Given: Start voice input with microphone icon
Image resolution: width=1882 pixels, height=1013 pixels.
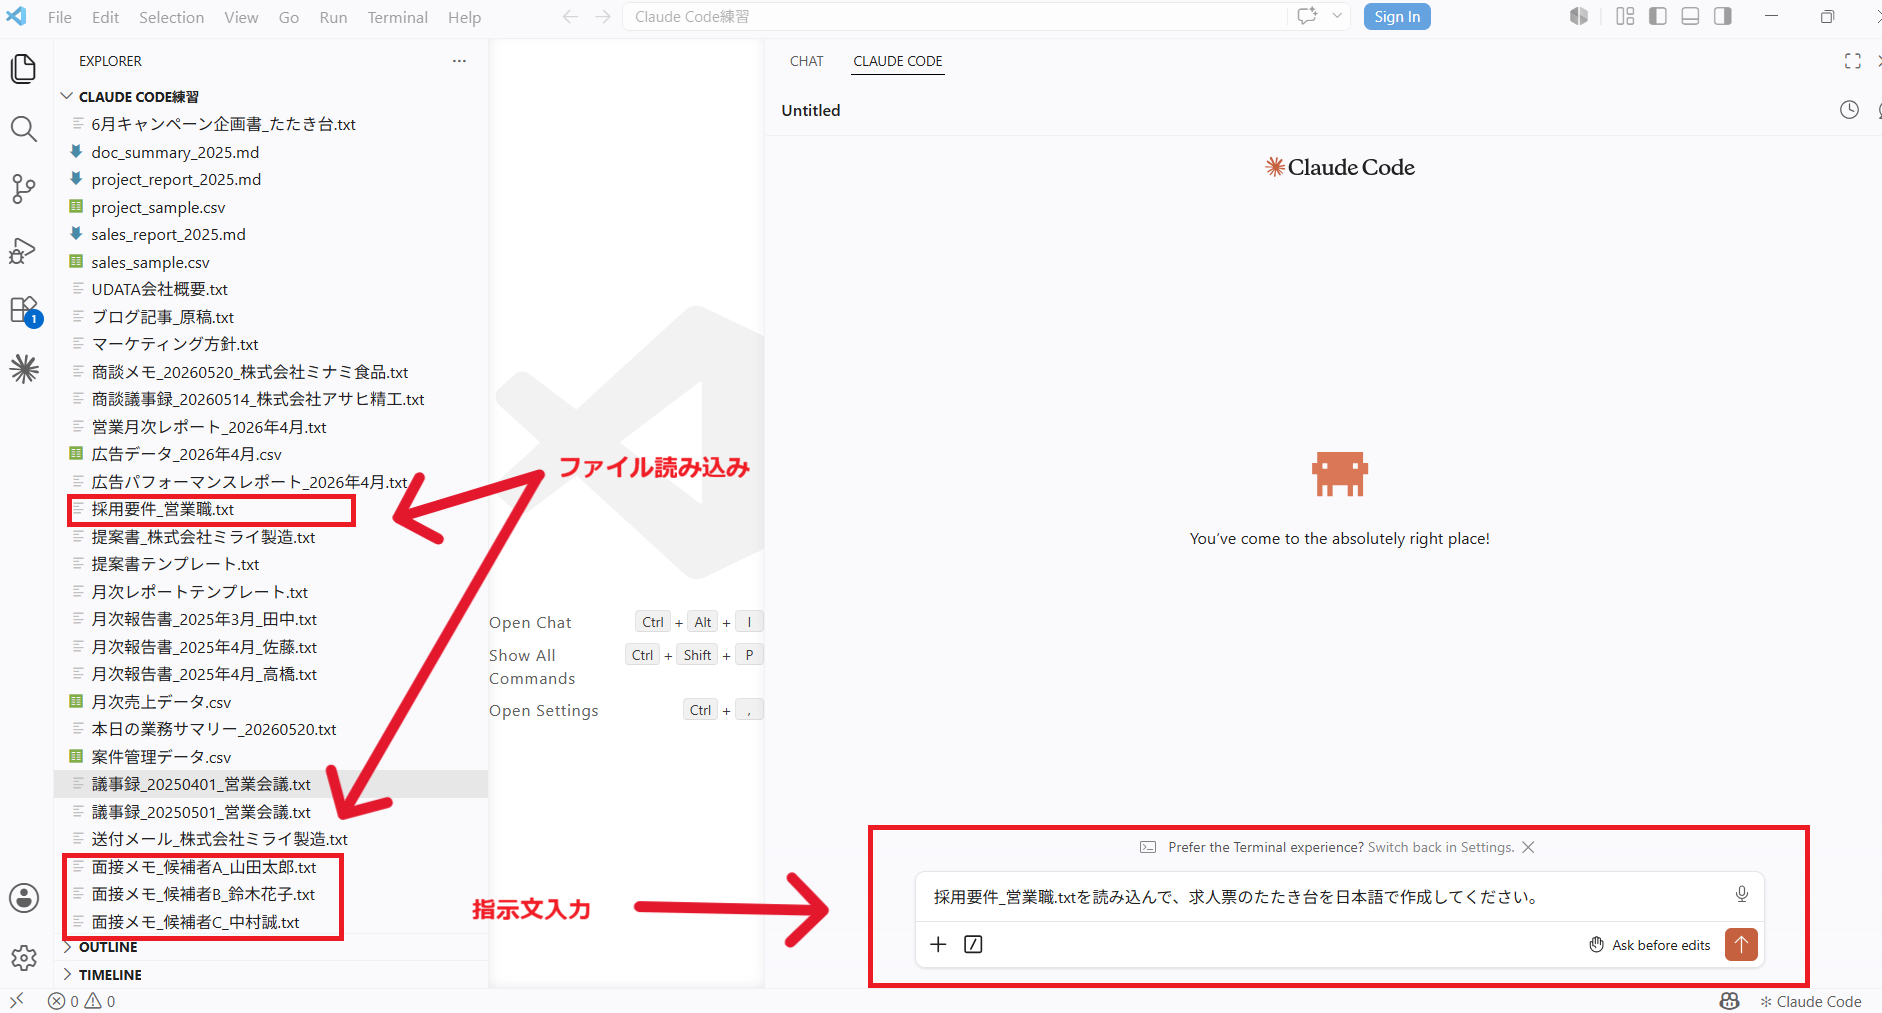Looking at the screenshot, I should (1741, 894).
